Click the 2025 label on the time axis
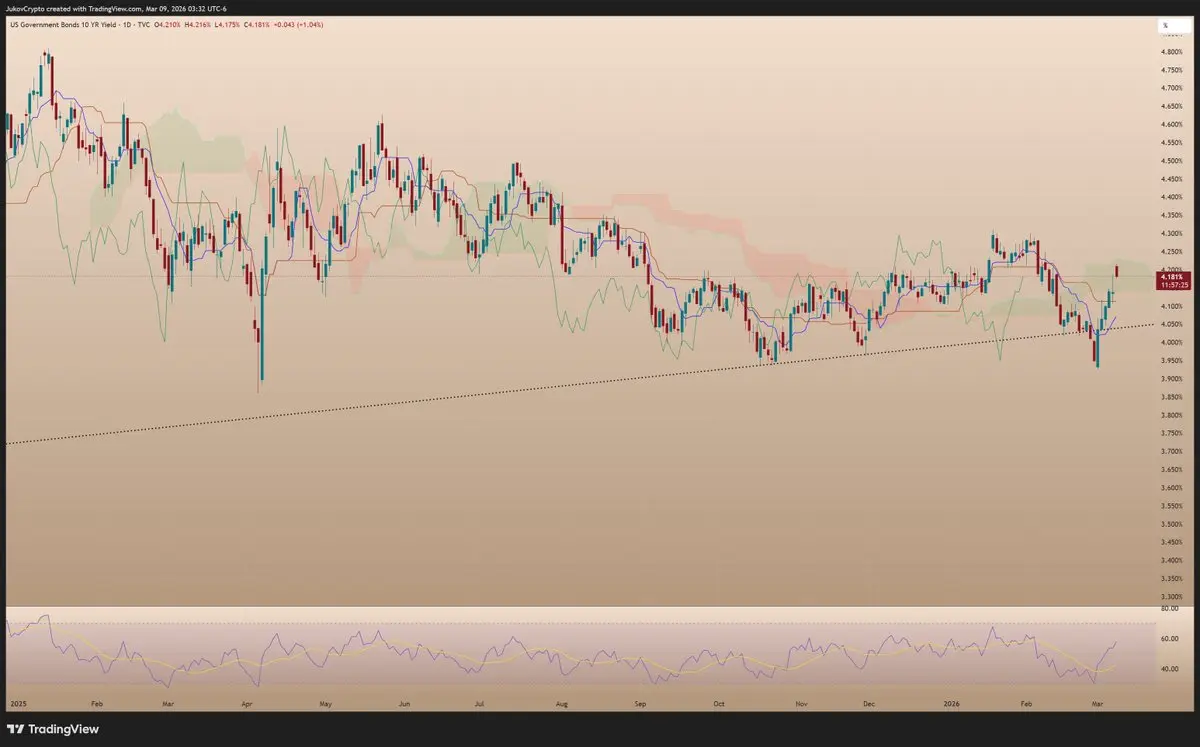The height and width of the screenshot is (747, 1200). click(x=18, y=703)
